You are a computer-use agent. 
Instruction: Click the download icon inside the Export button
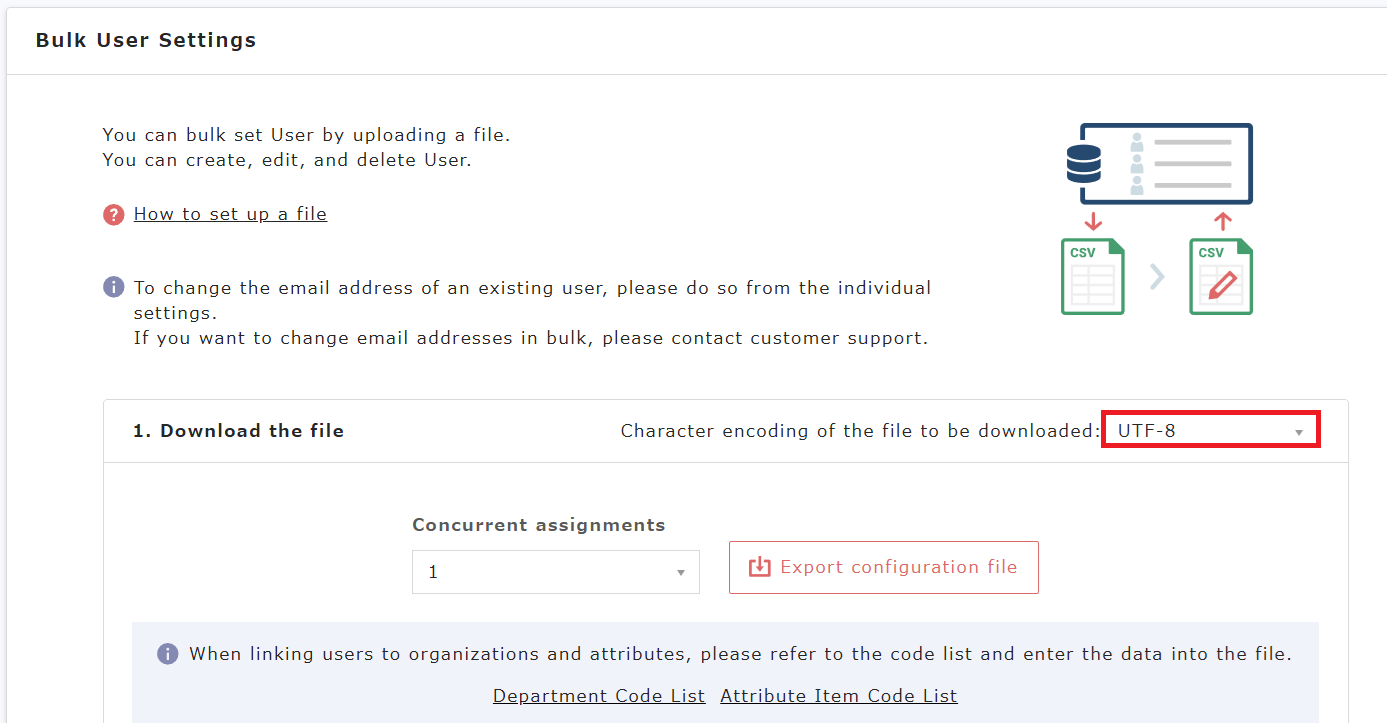tap(760, 567)
